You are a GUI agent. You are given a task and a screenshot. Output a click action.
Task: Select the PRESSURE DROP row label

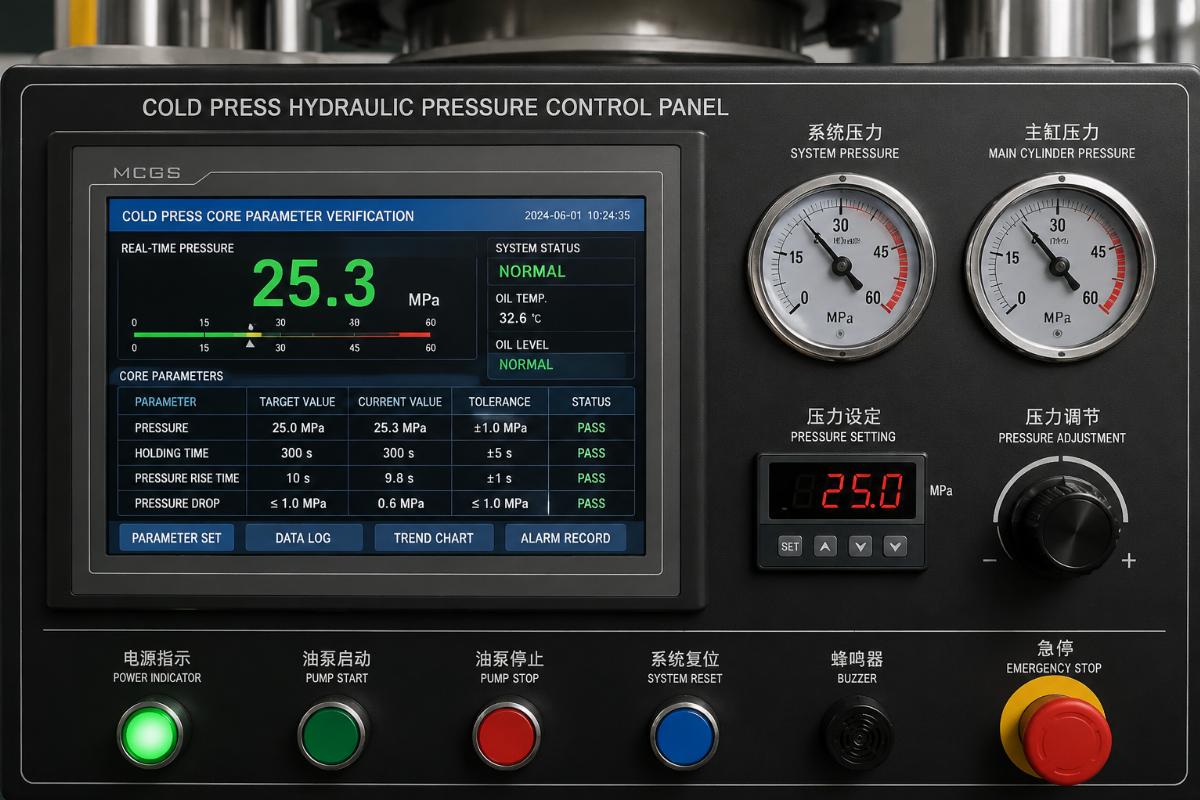point(177,503)
